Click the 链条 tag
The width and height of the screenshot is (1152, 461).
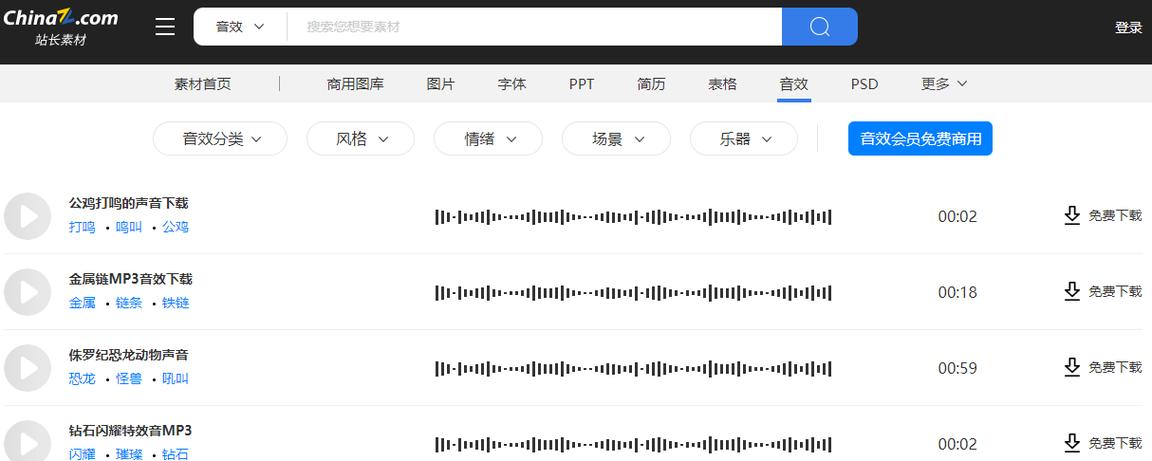pos(129,303)
